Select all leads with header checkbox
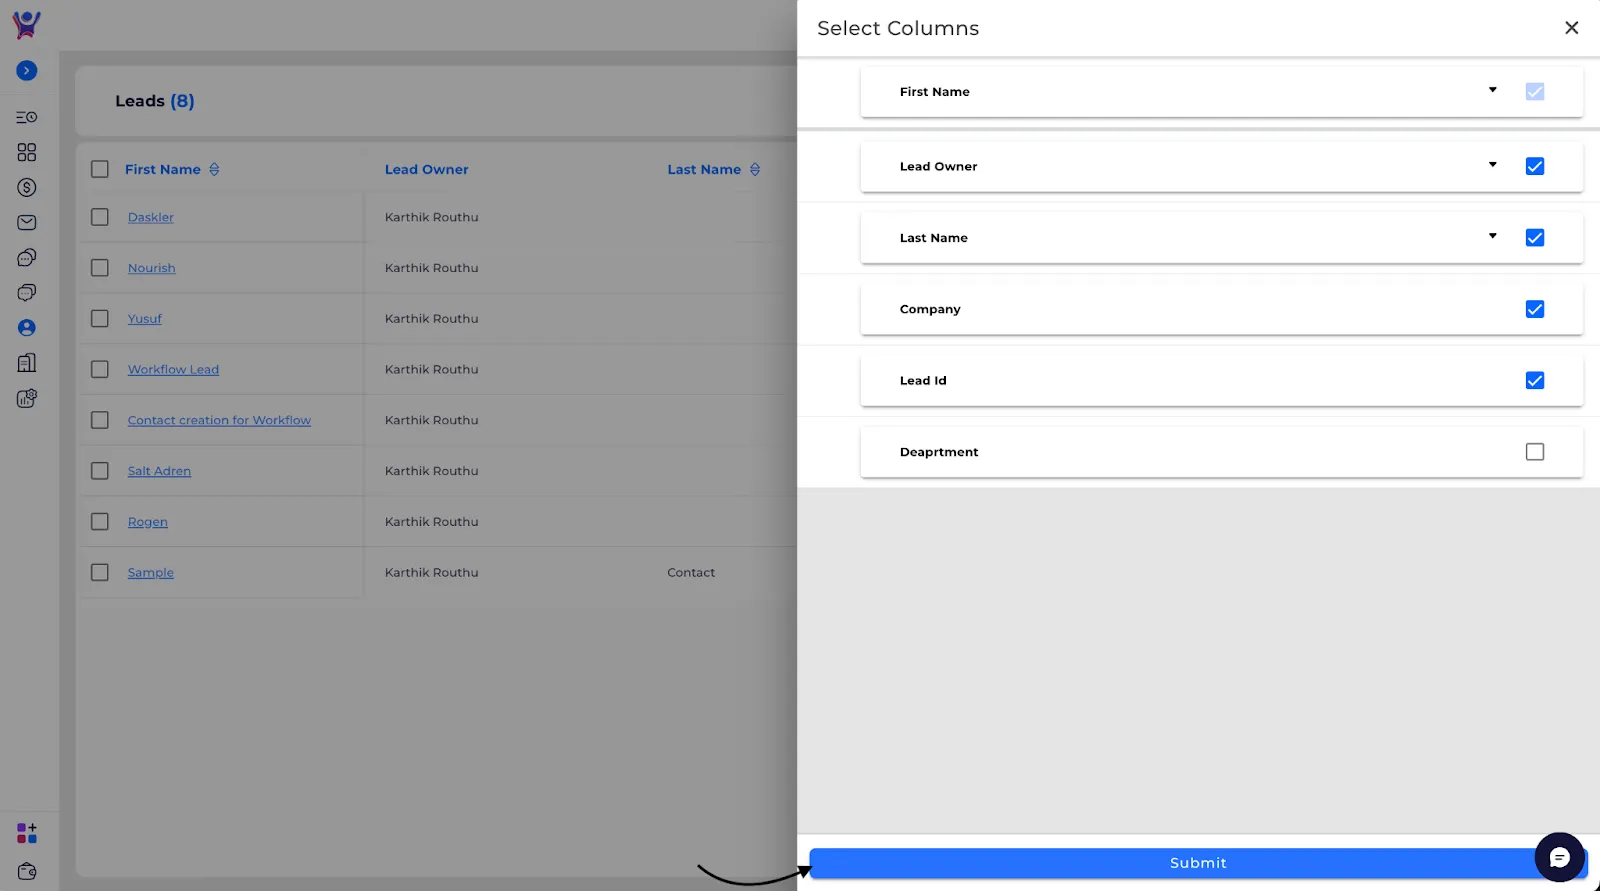 (100, 169)
